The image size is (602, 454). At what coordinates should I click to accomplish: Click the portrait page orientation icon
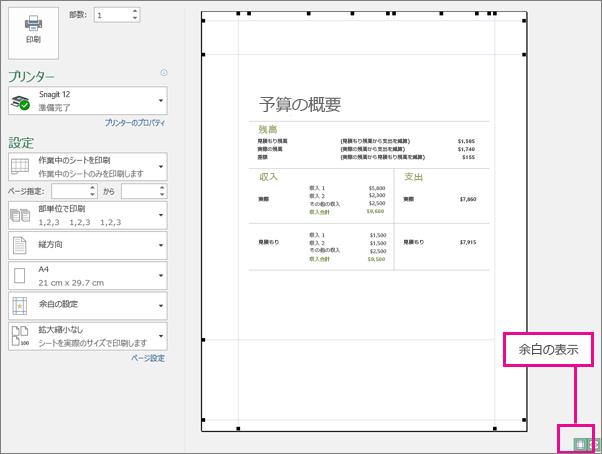point(20,245)
